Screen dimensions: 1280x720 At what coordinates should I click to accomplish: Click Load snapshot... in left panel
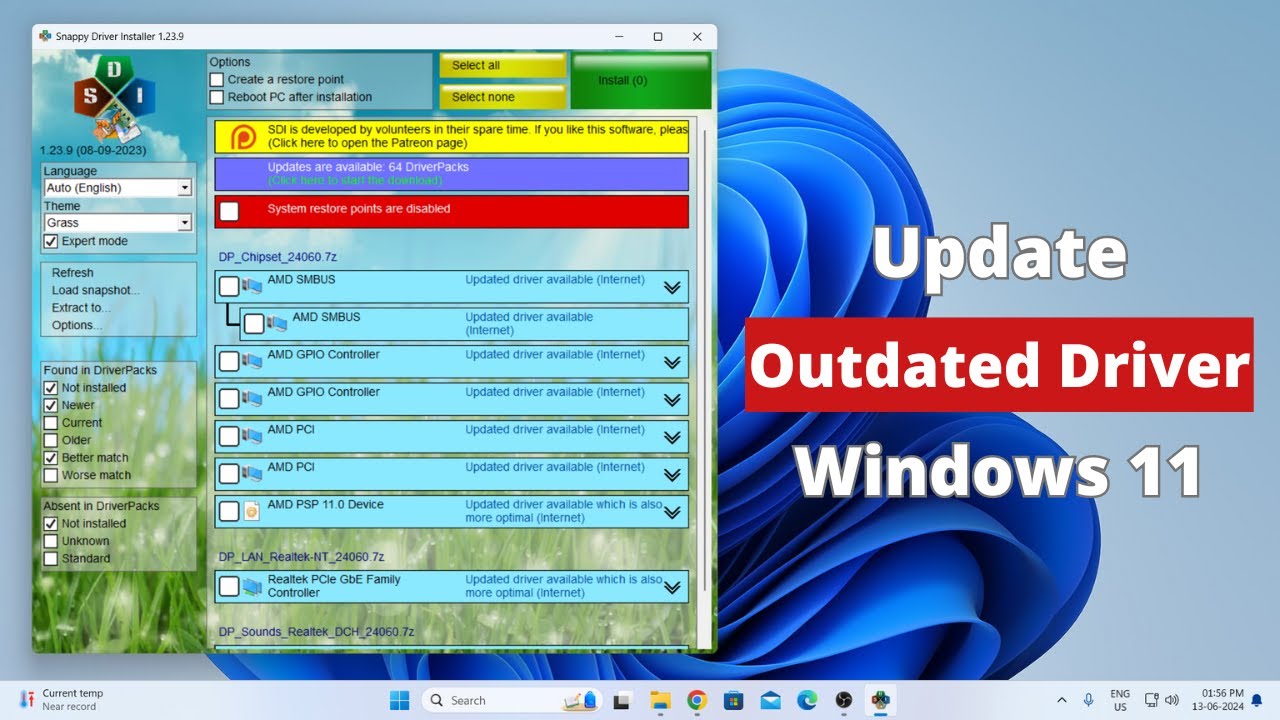pyautogui.click(x=96, y=291)
